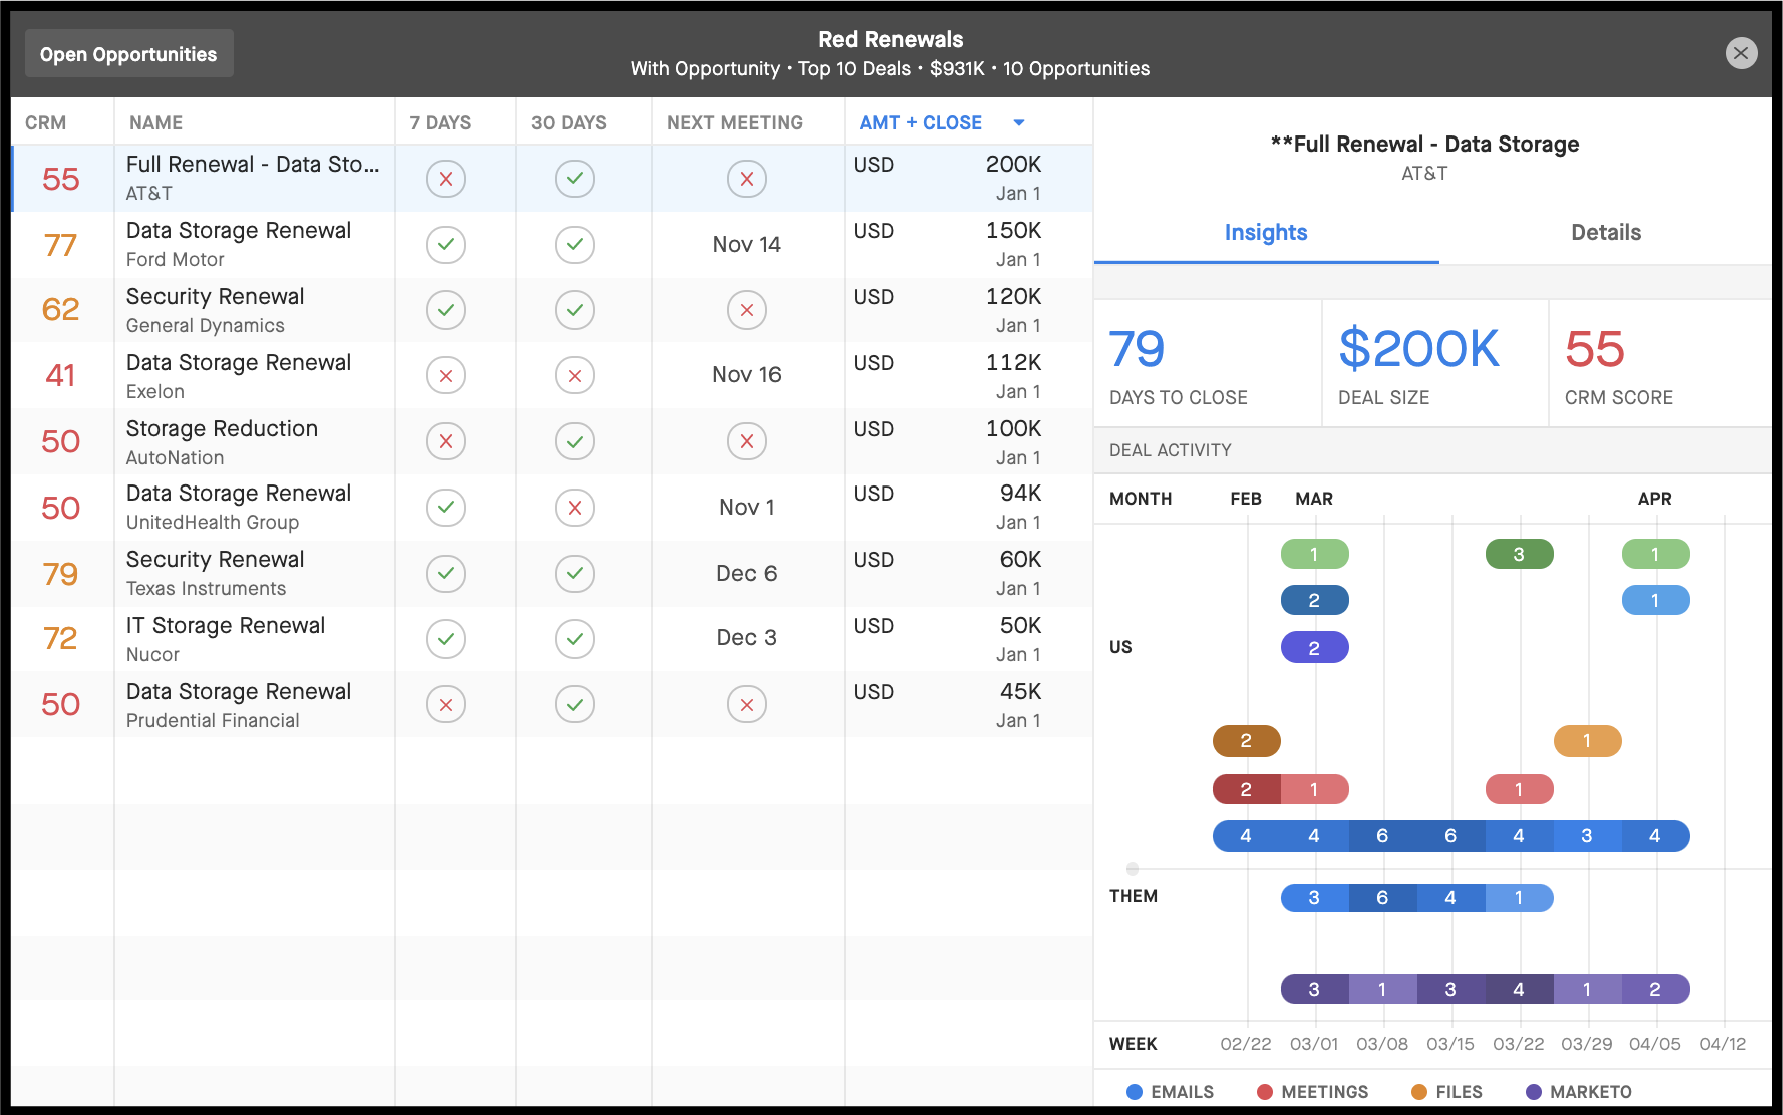Click CRM score 41 for Exelon
This screenshot has height=1115, width=1783.
(x=61, y=375)
